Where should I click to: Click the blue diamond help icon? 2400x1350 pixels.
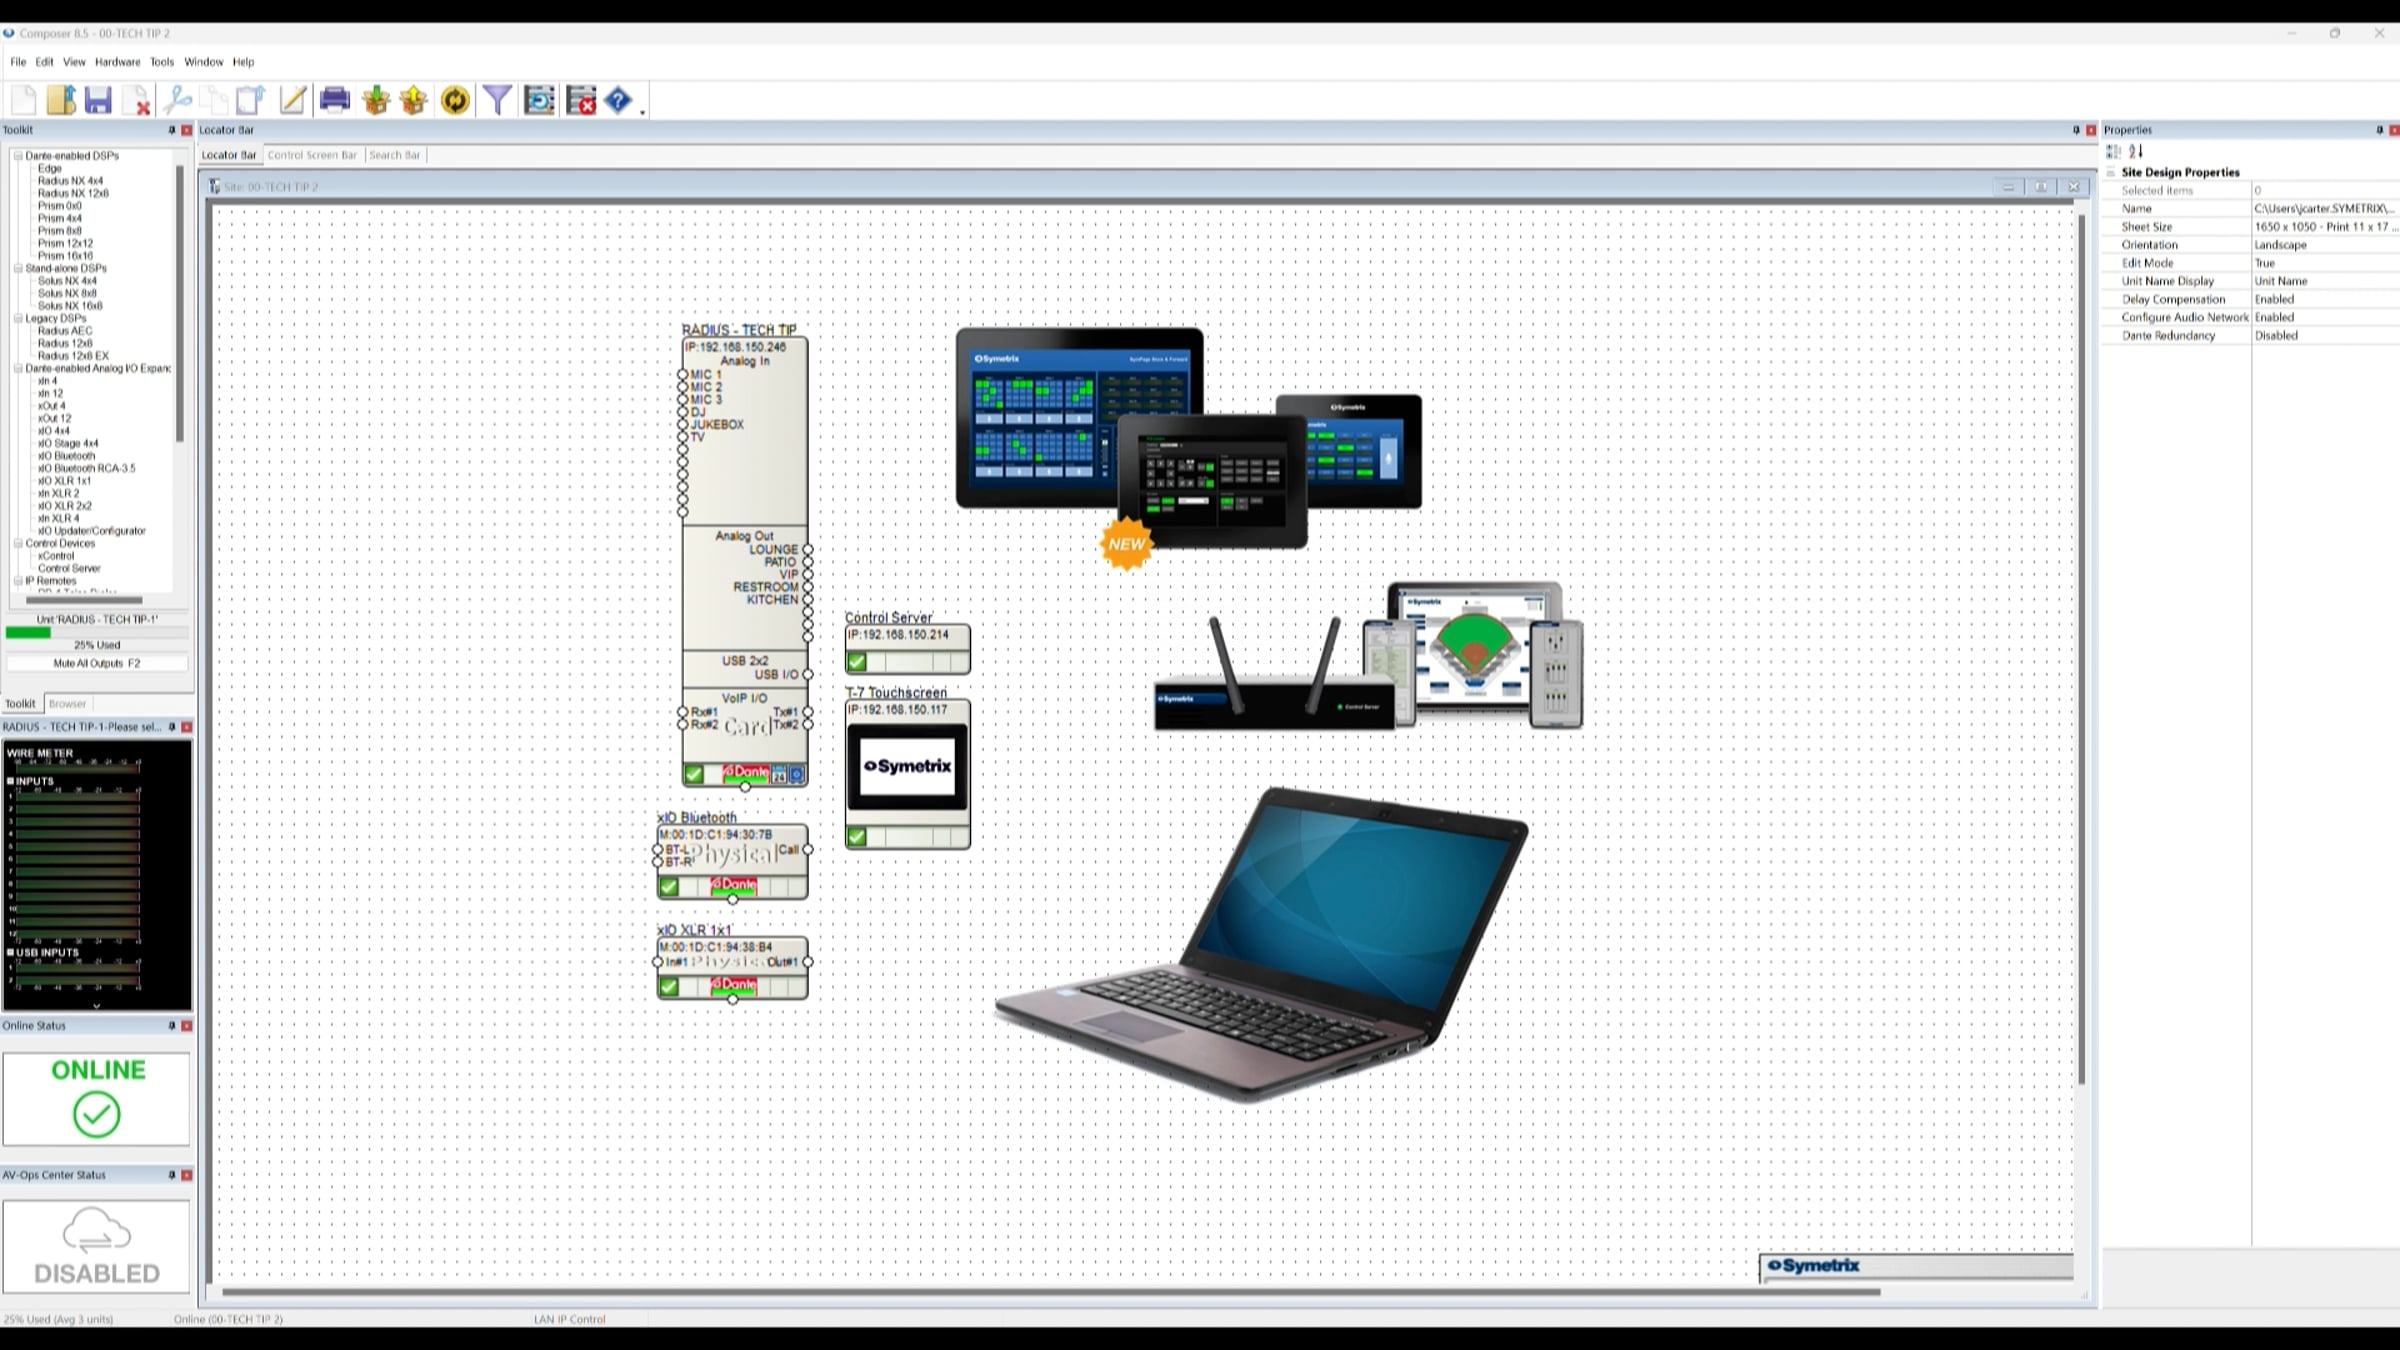point(618,100)
